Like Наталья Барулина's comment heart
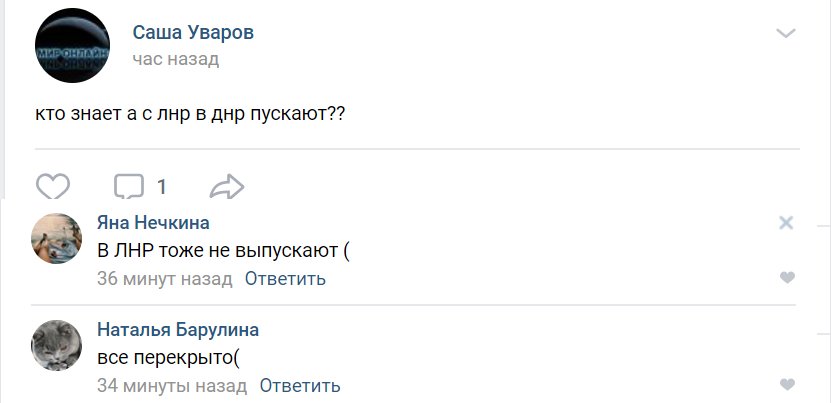Viewport: 831px width, 403px height. pos(788,384)
